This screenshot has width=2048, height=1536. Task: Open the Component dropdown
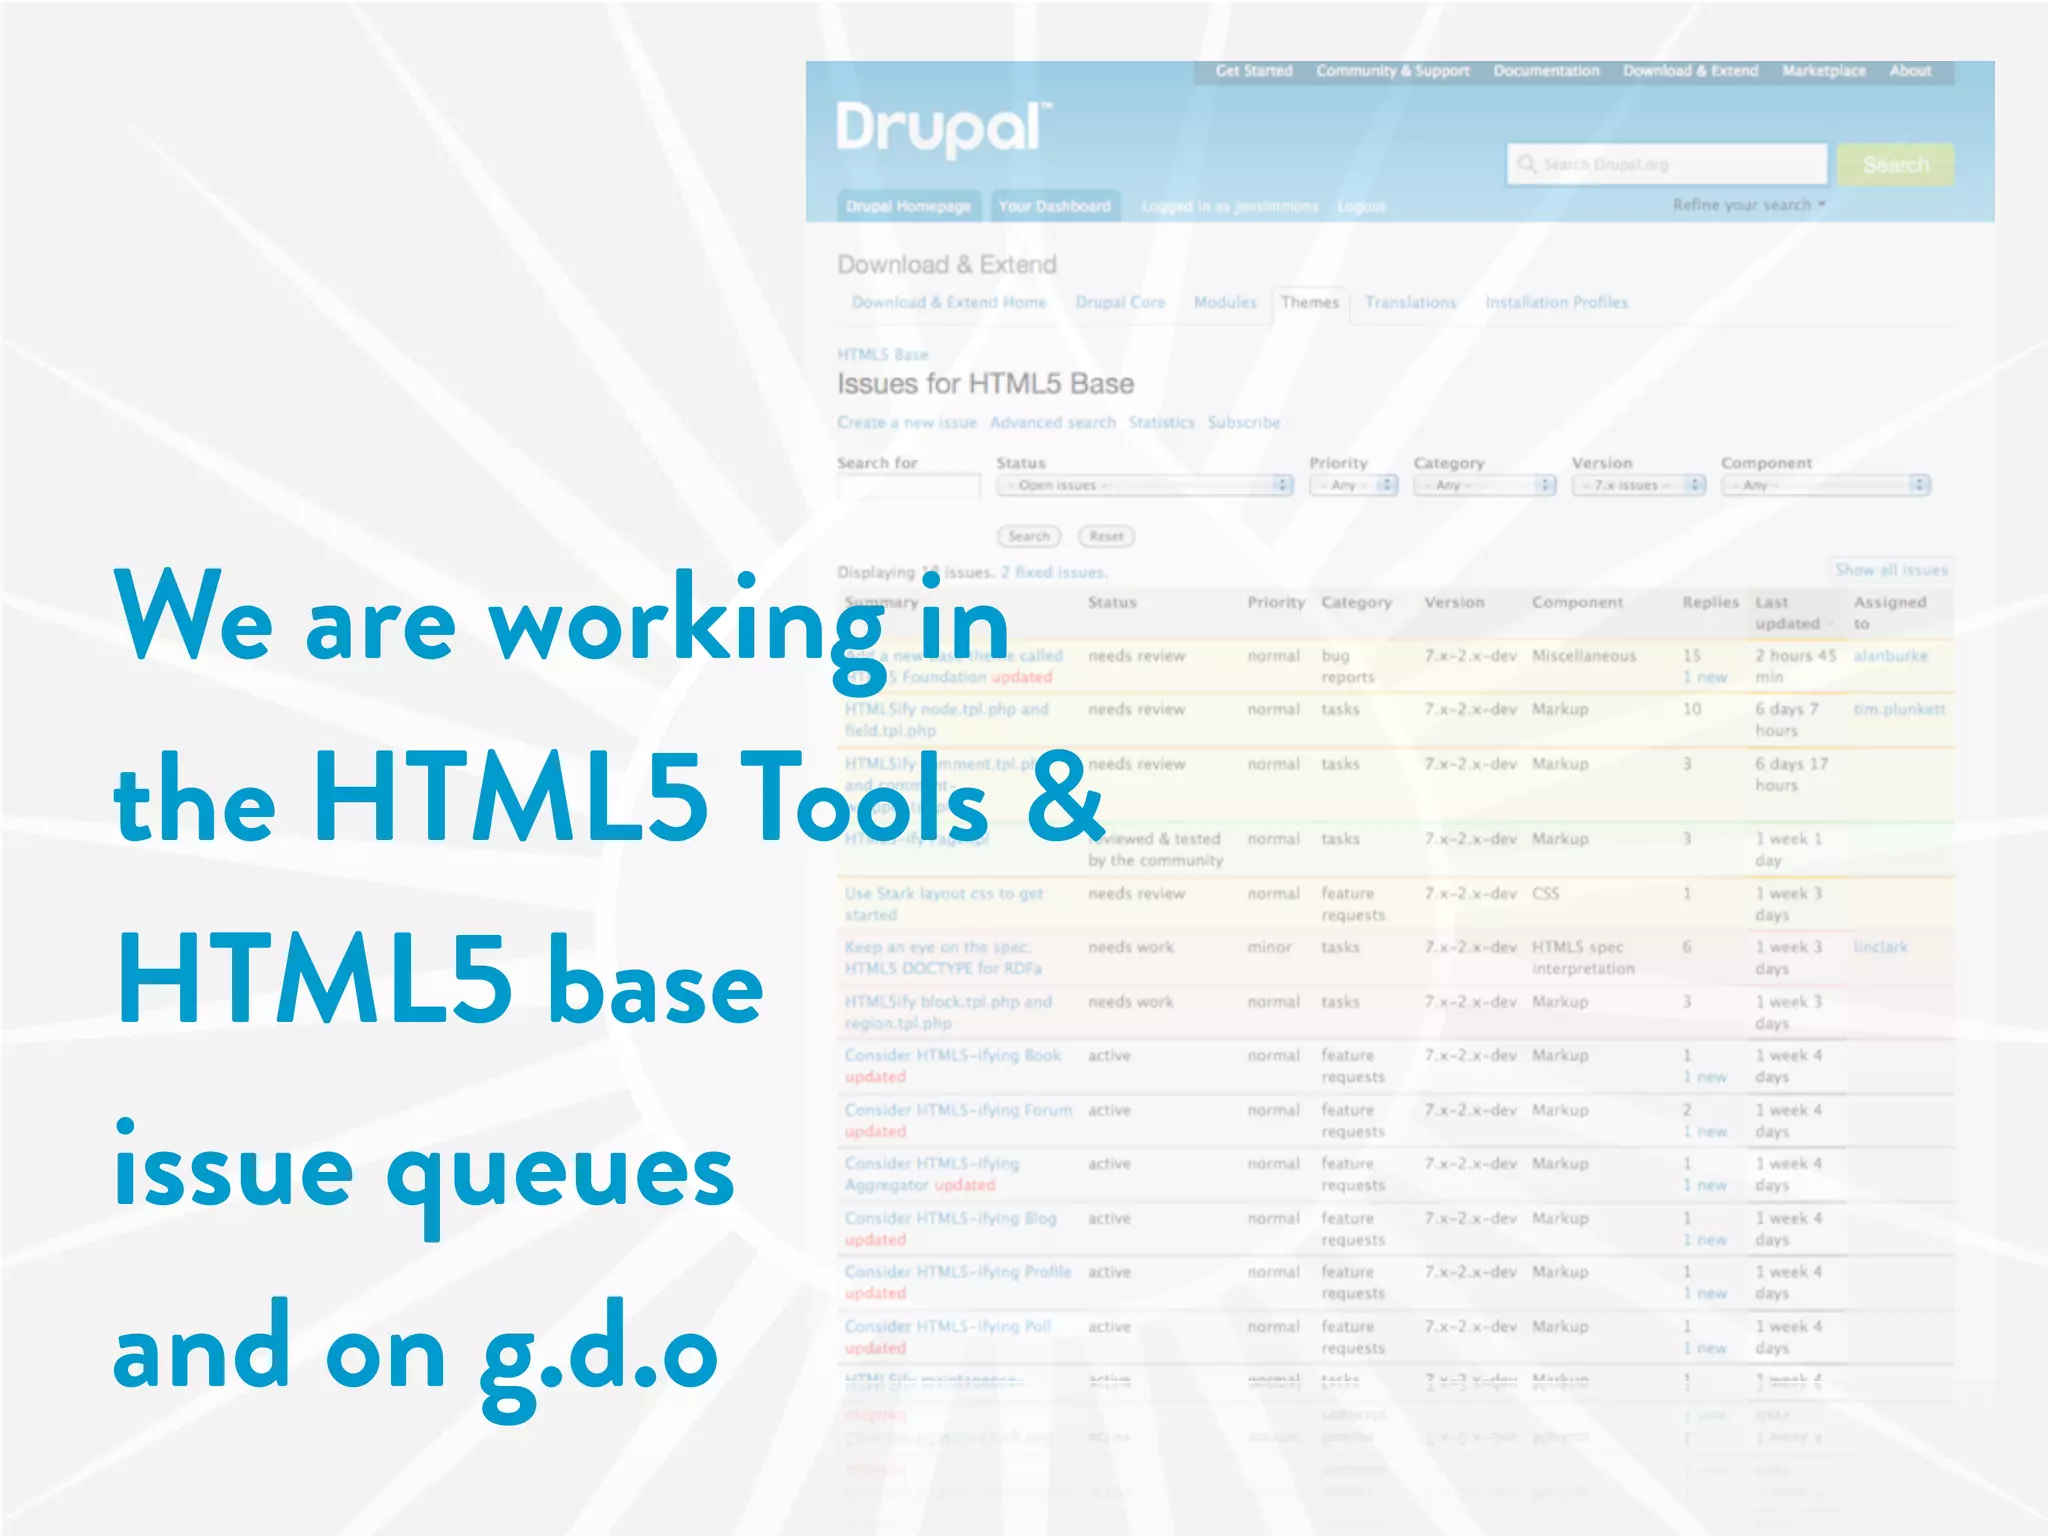(1825, 486)
